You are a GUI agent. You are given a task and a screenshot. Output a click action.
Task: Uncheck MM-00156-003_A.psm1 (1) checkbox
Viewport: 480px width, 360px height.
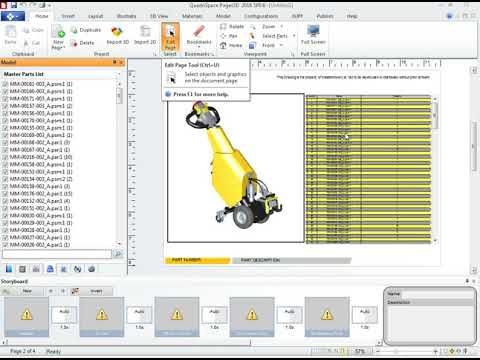click(5, 113)
